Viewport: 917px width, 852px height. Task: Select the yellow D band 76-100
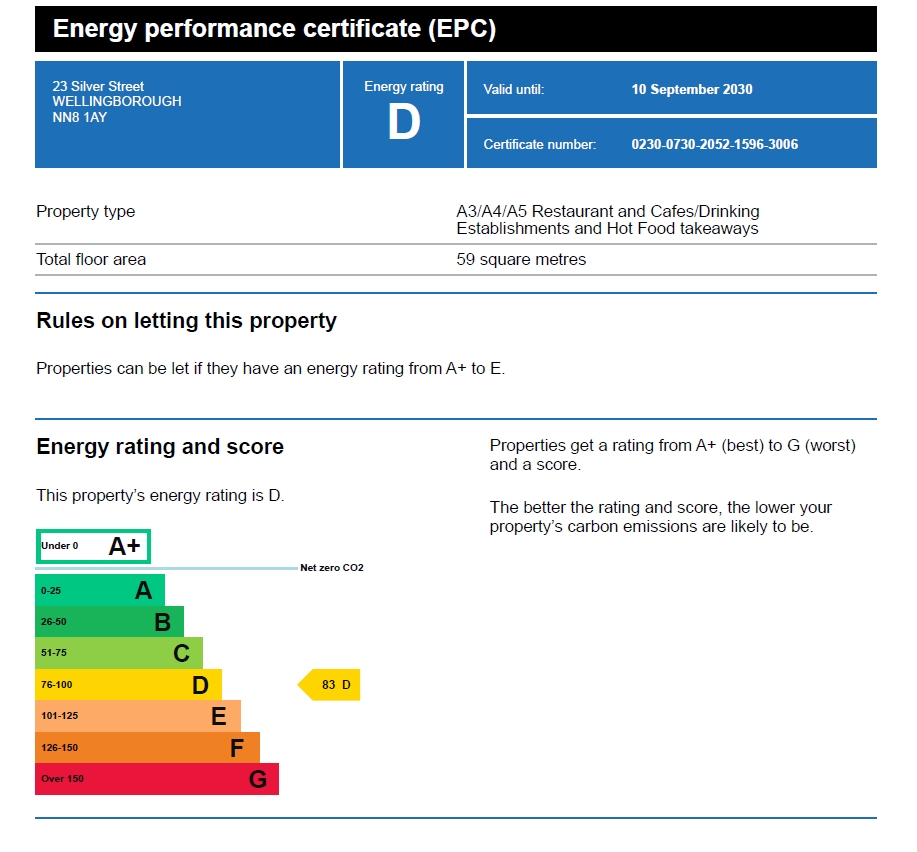click(128, 685)
